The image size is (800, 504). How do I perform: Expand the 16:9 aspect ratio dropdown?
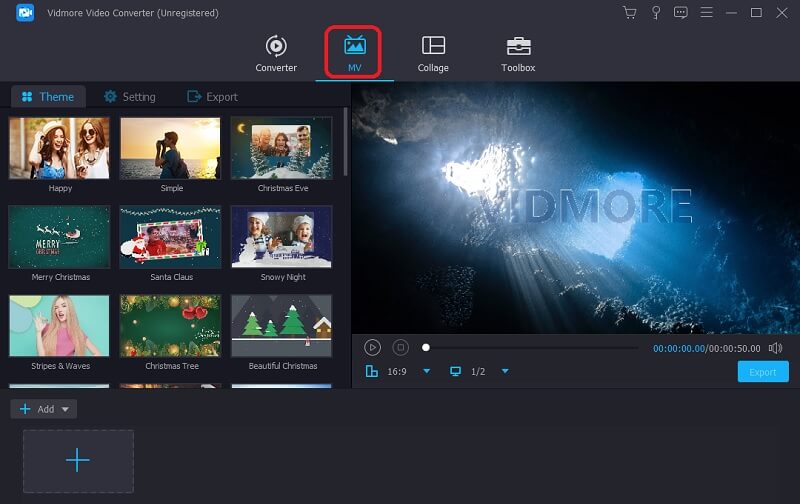click(x=426, y=372)
